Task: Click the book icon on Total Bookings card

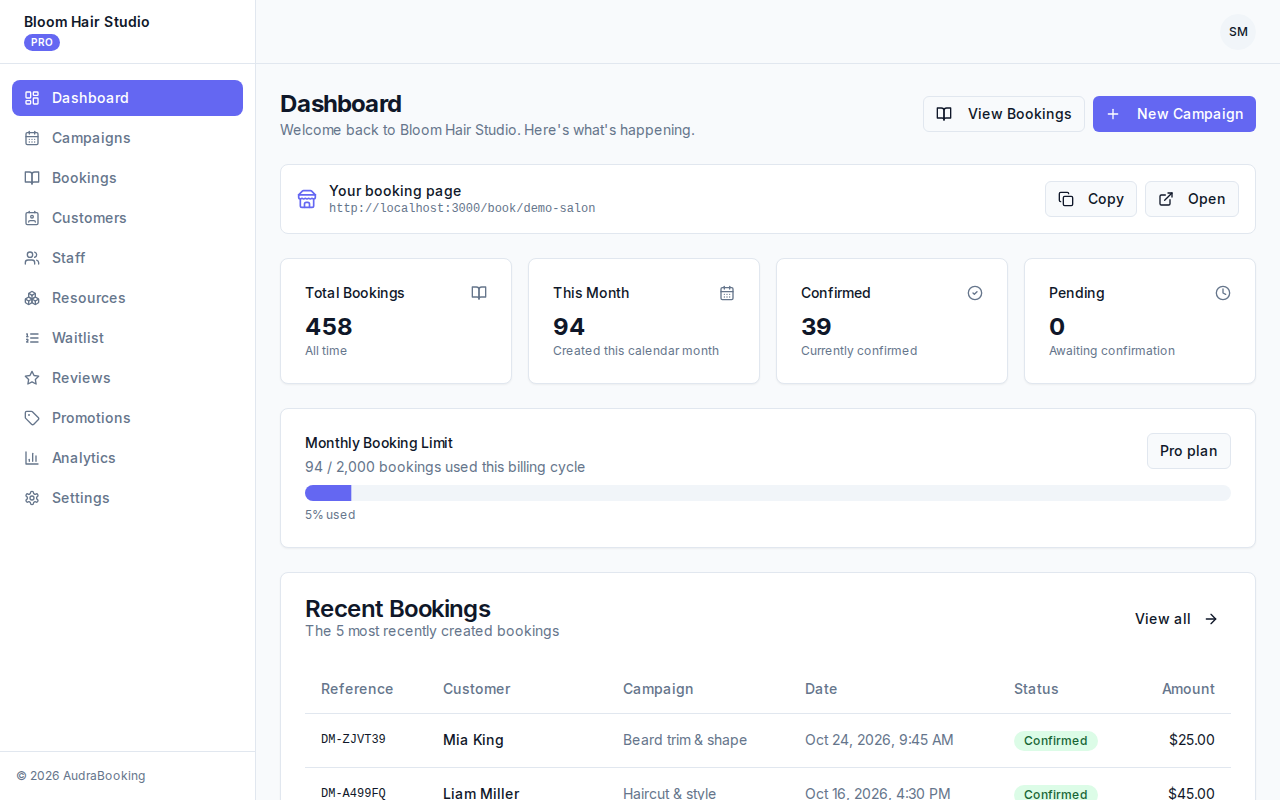Action: (479, 293)
